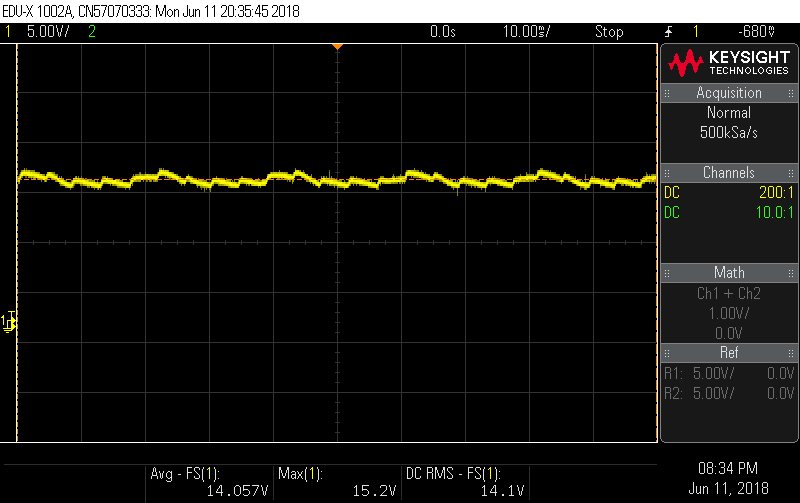Click the grip icon right of Math
Image resolution: width=800 pixels, height=503 pixels.
click(791, 273)
